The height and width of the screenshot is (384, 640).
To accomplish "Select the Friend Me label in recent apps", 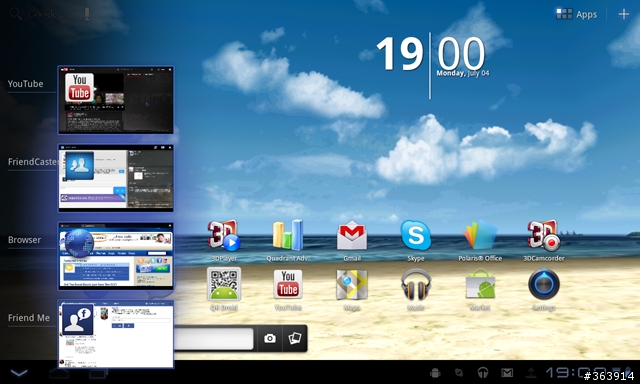I will (29, 317).
